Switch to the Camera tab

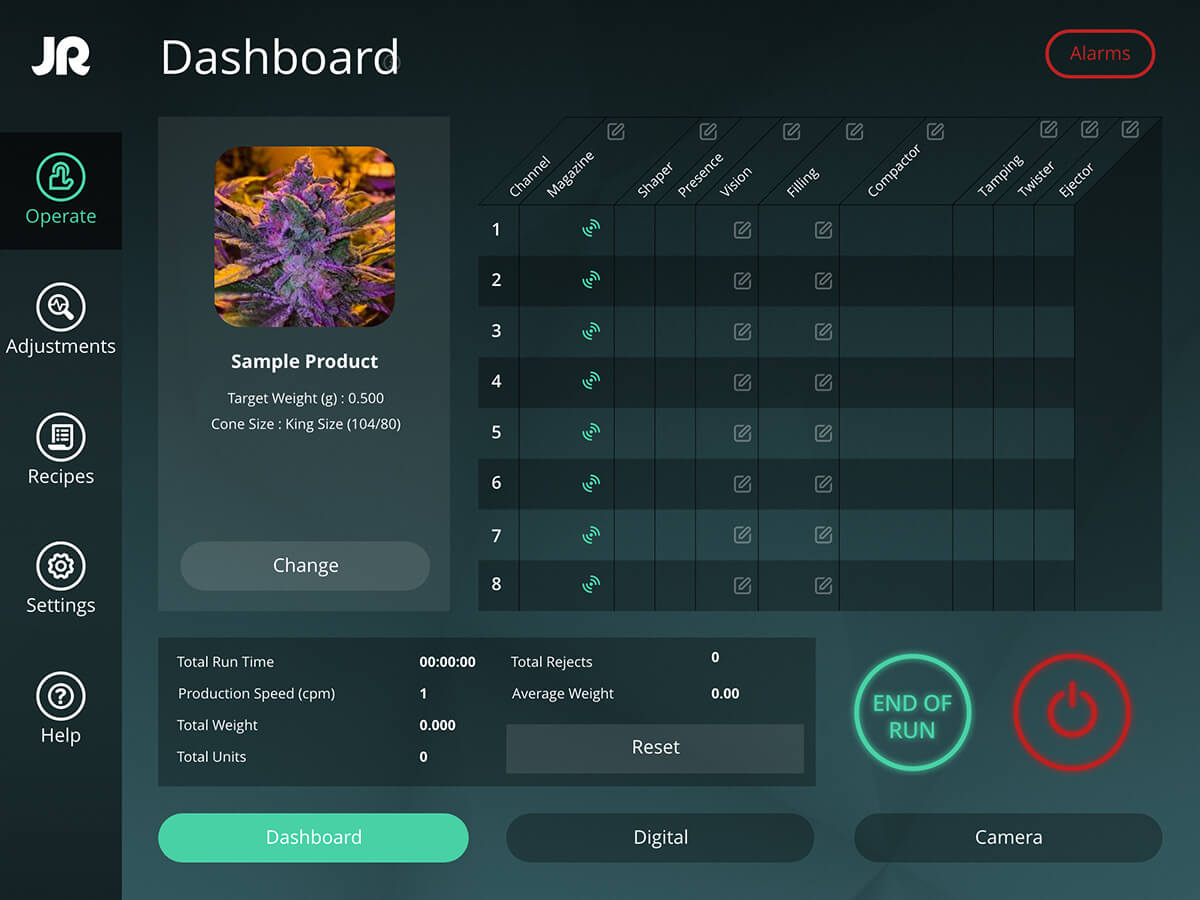(1008, 838)
